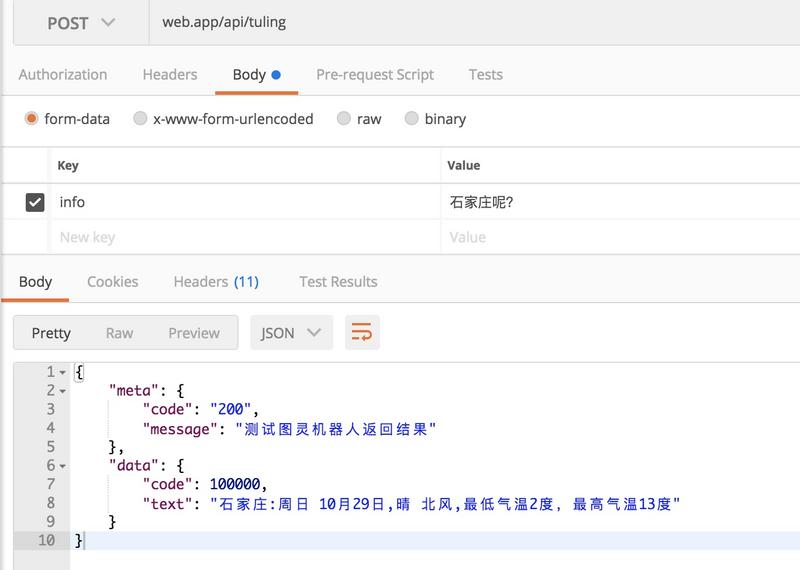
Task: Click the "200" code value text
Action: (231, 409)
